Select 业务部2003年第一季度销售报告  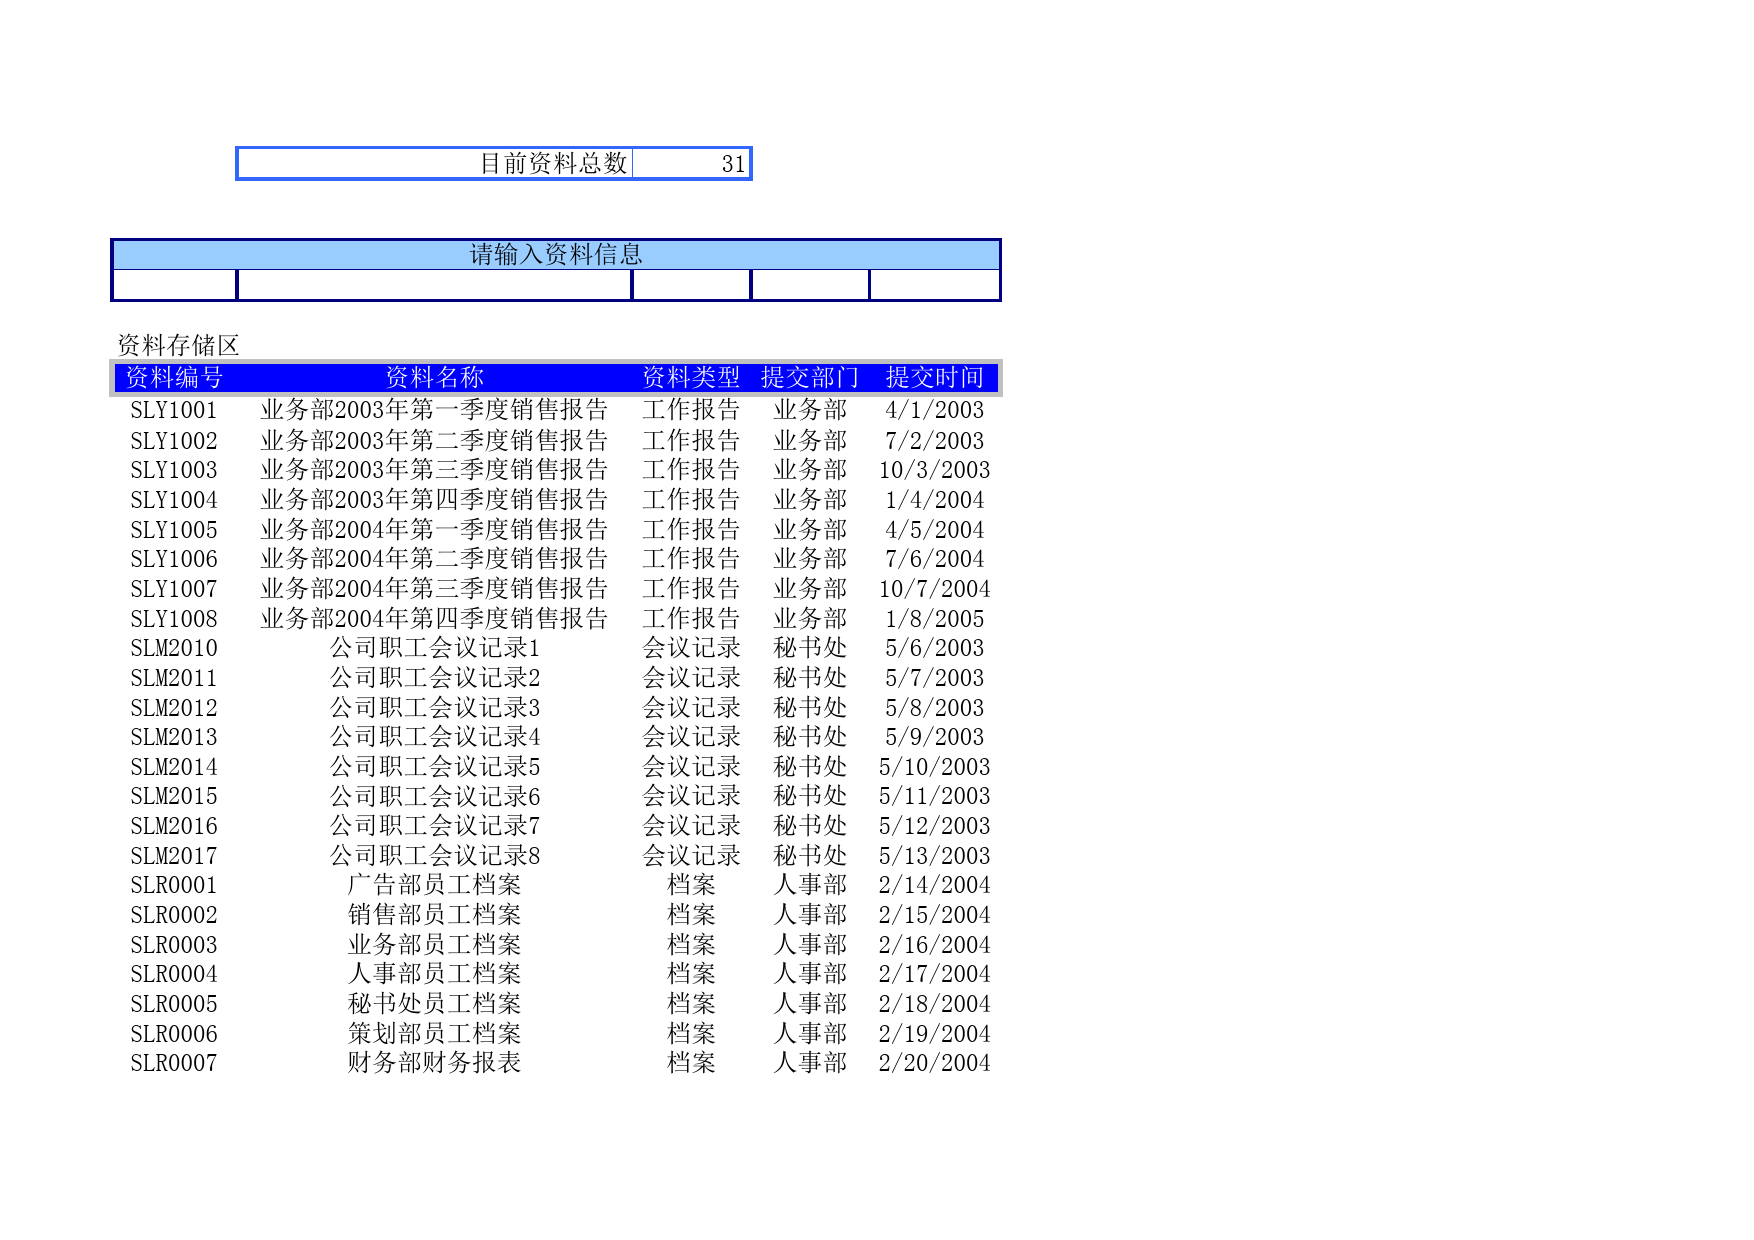coord(435,410)
